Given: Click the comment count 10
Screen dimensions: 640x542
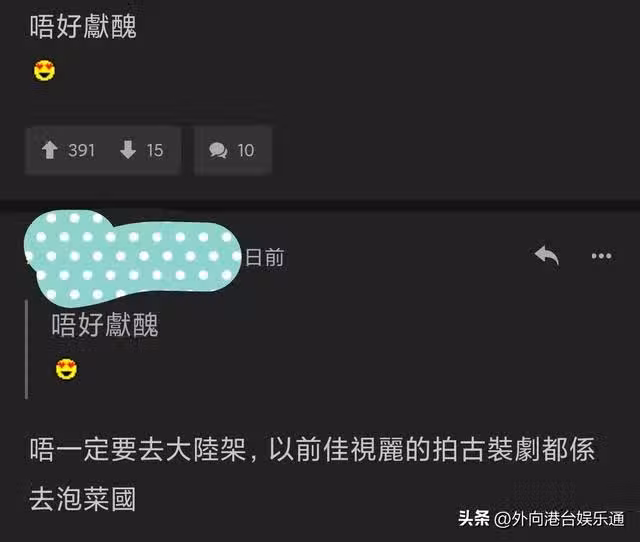Looking at the screenshot, I should pyautogui.click(x=246, y=150).
